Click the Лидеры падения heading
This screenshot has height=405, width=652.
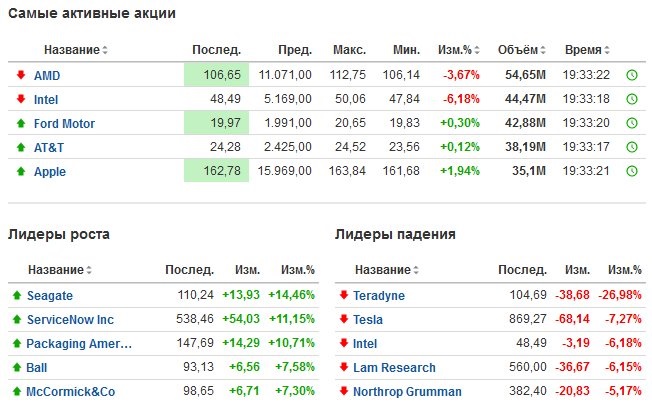395,235
